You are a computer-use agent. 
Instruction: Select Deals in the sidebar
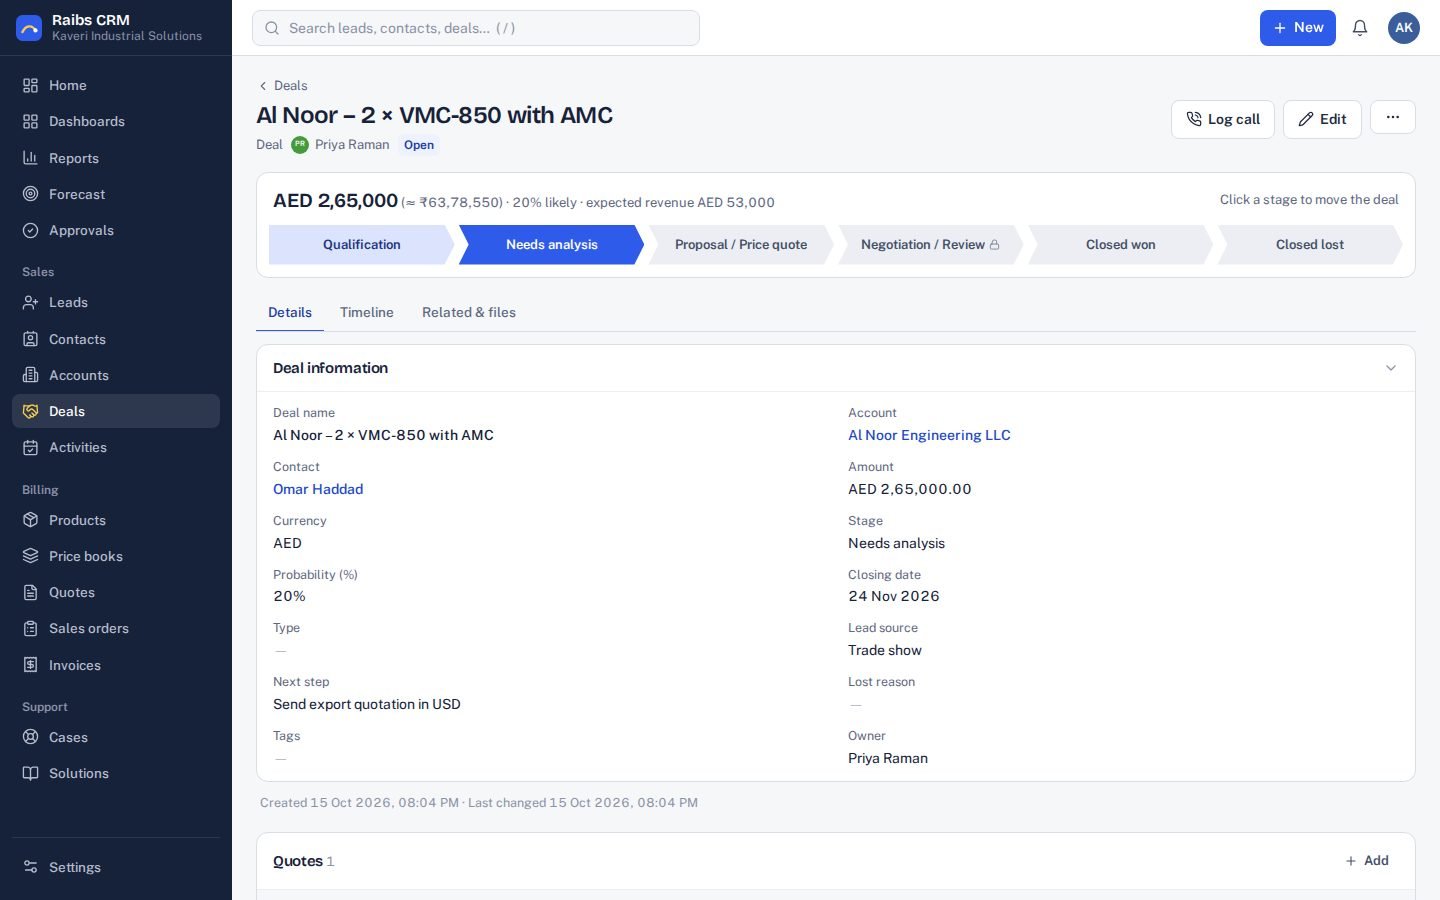116,411
